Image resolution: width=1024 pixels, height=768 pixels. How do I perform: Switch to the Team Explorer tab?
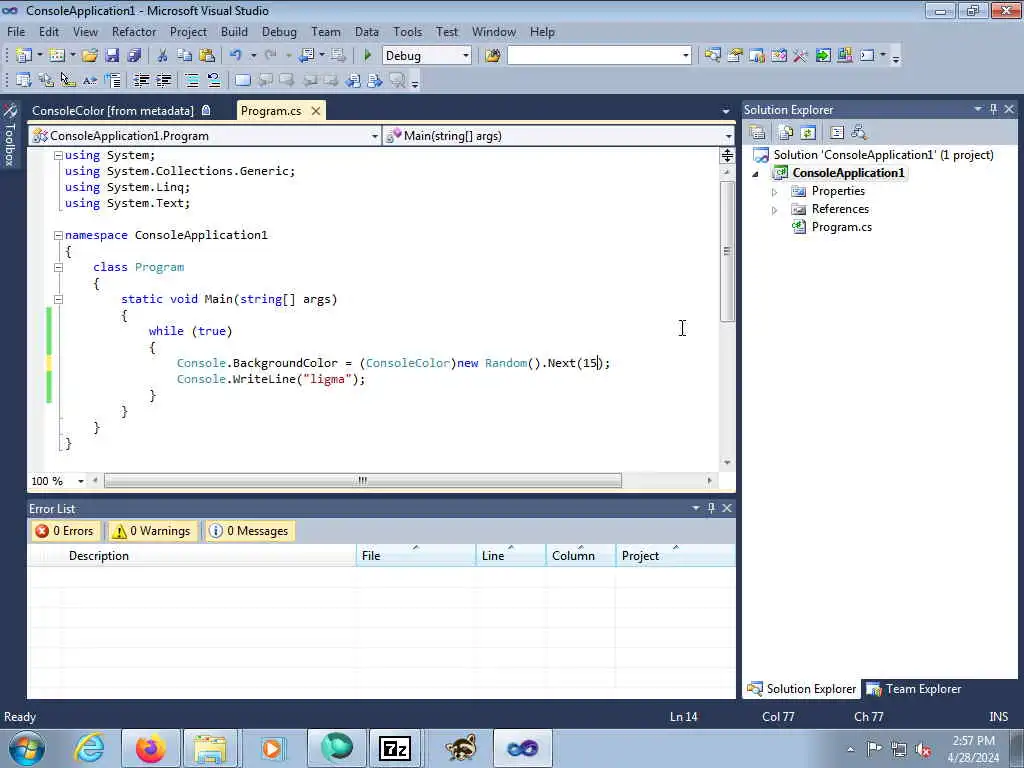coord(914,689)
